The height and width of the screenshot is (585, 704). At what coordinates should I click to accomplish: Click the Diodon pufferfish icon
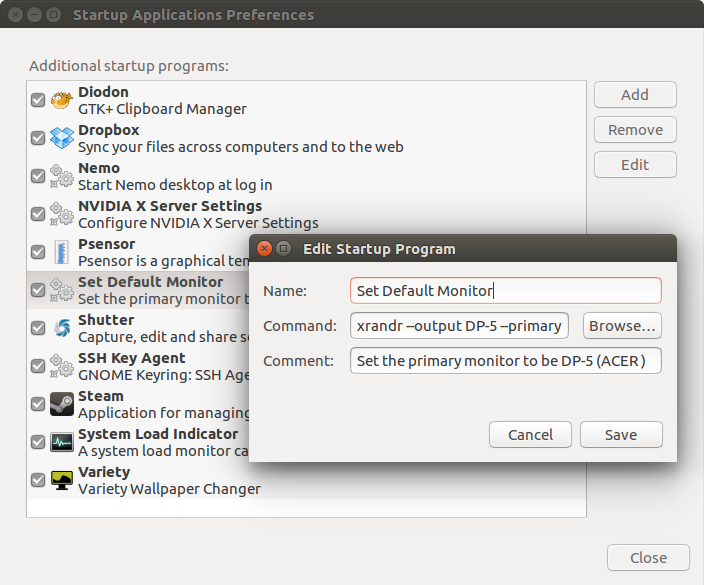coord(62,100)
